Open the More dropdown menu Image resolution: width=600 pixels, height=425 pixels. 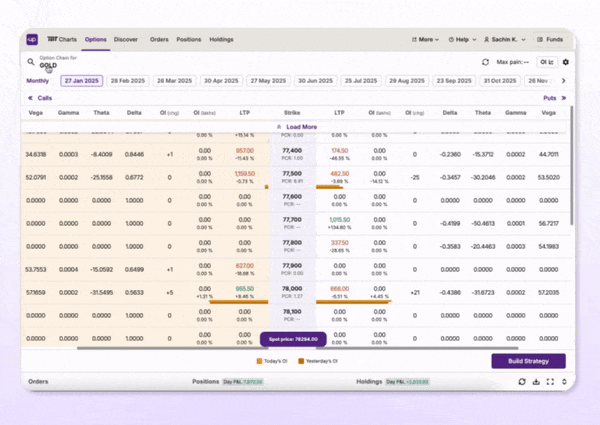tap(424, 40)
